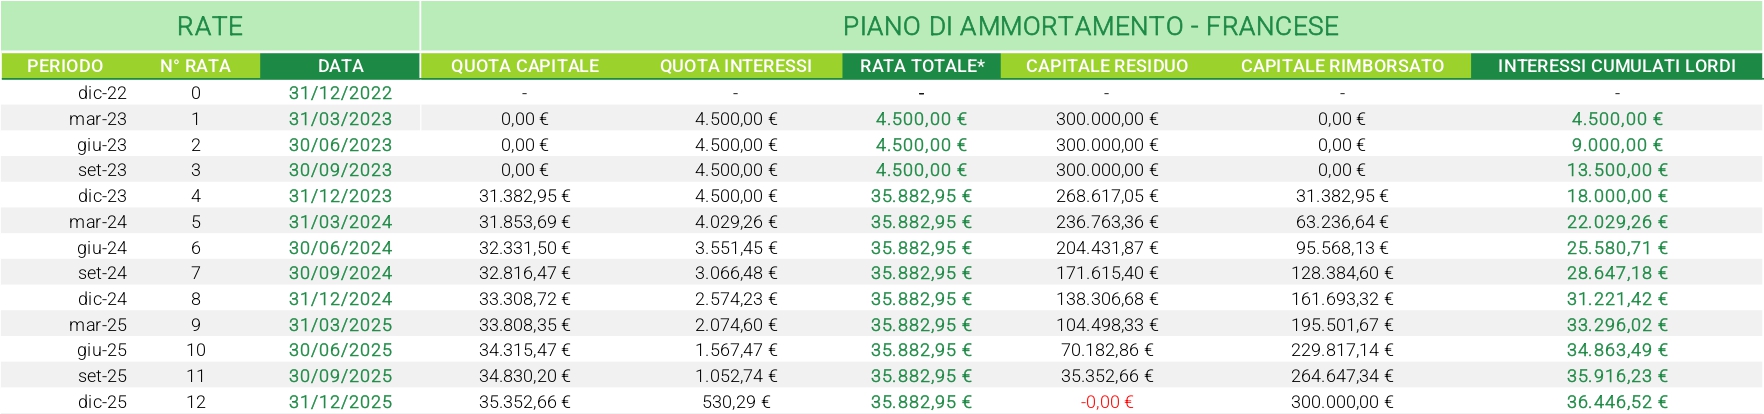Click the CAPITALE RESIDUO column header
This screenshot has height=414, width=1764.
click(1107, 66)
